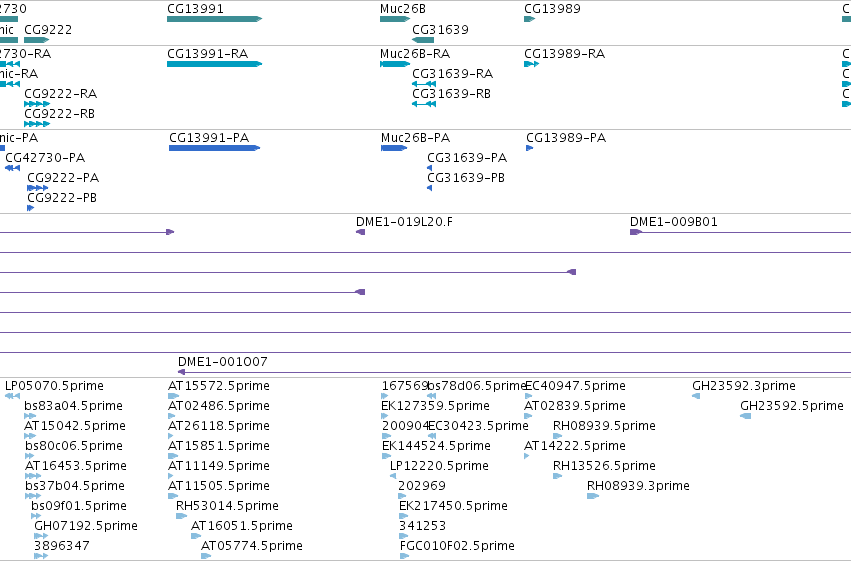Click the EC40947.5prime EST label
The width and height of the screenshot is (851, 561).
point(575,386)
